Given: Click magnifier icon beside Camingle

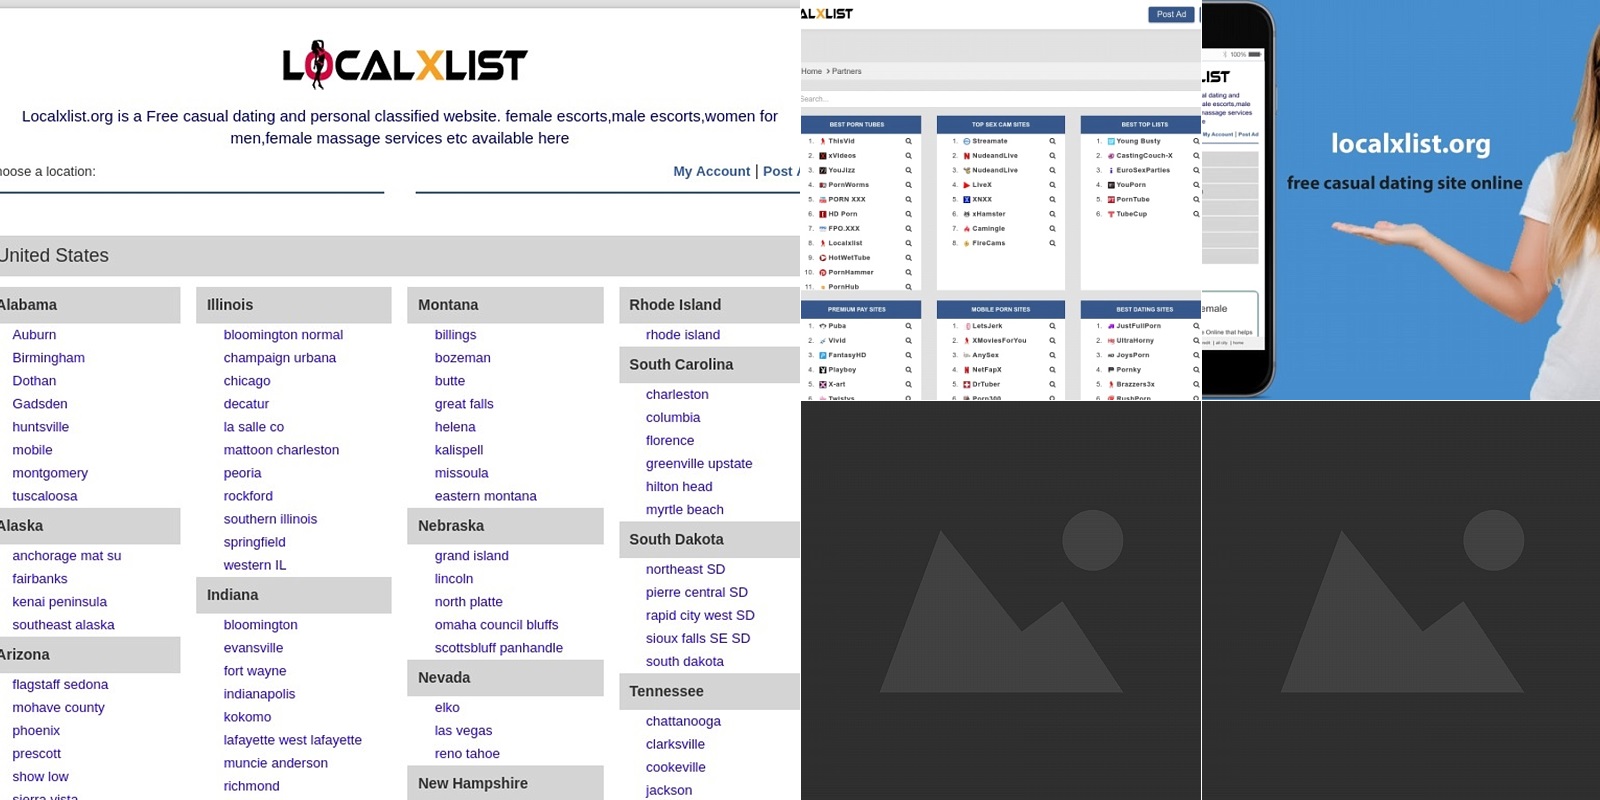Looking at the screenshot, I should click(x=1052, y=229).
